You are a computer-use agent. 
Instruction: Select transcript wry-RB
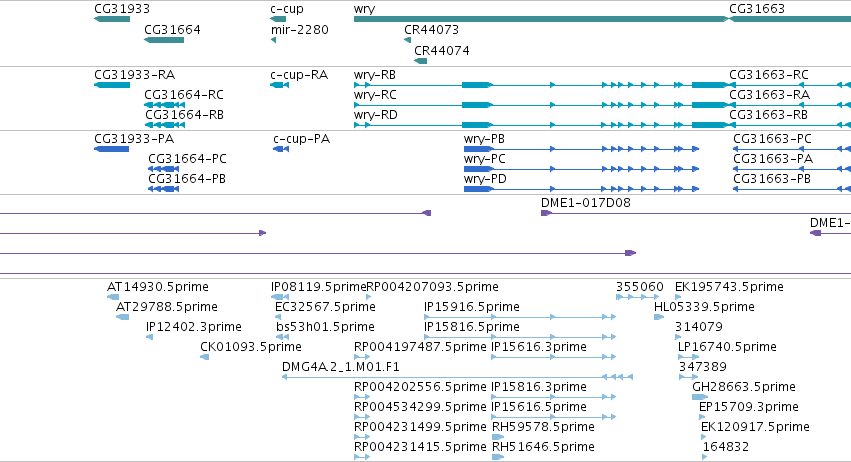click(374, 75)
